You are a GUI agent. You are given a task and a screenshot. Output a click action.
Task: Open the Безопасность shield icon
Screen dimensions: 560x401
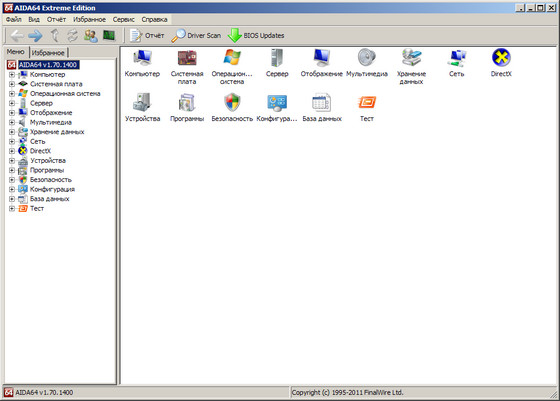tap(232, 102)
